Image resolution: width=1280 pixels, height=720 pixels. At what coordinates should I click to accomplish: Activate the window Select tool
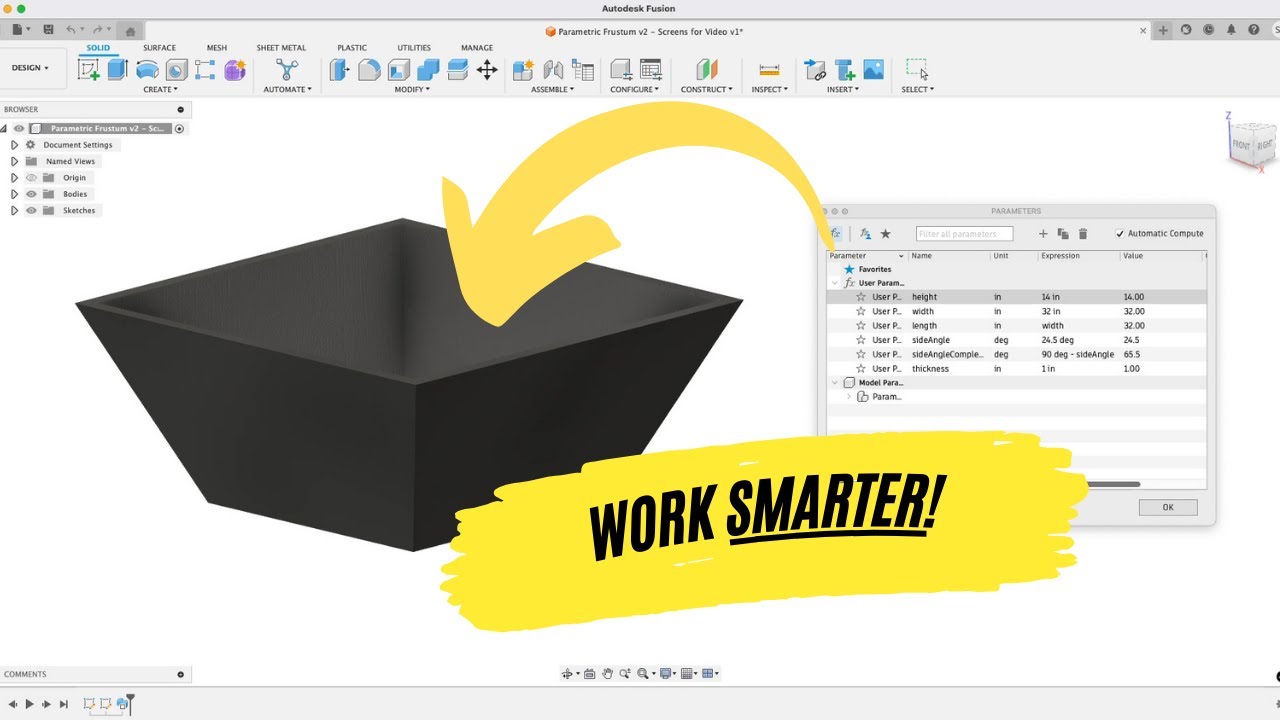pyautogui.click(x=917, y=70)
